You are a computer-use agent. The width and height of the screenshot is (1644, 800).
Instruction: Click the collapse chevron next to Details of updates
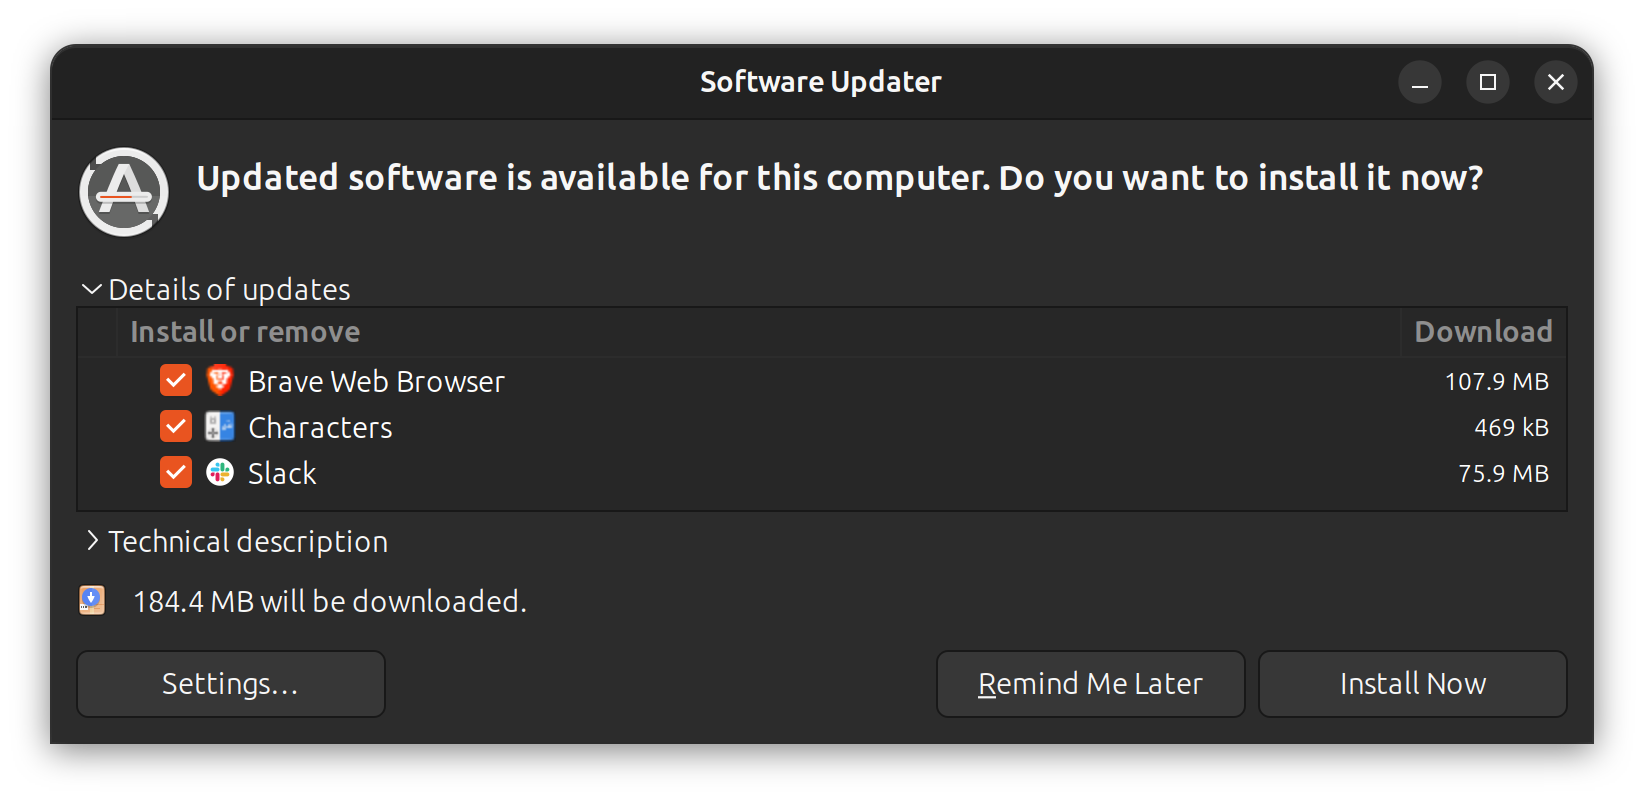91,289
